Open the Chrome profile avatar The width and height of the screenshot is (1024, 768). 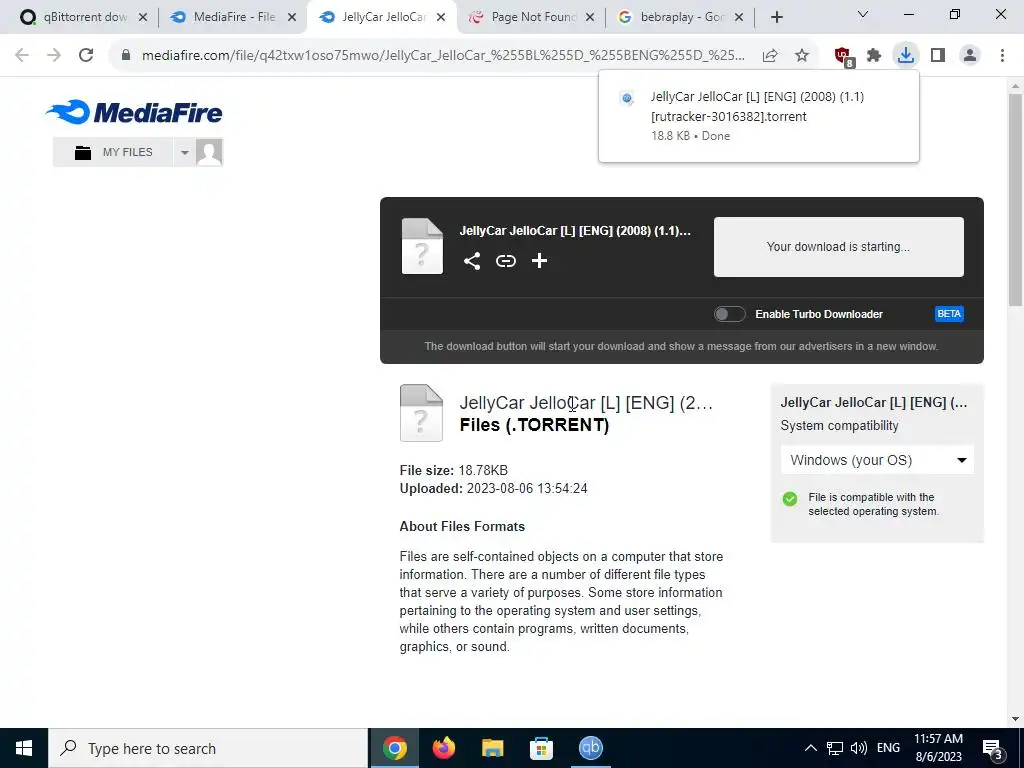pos(970,56)
